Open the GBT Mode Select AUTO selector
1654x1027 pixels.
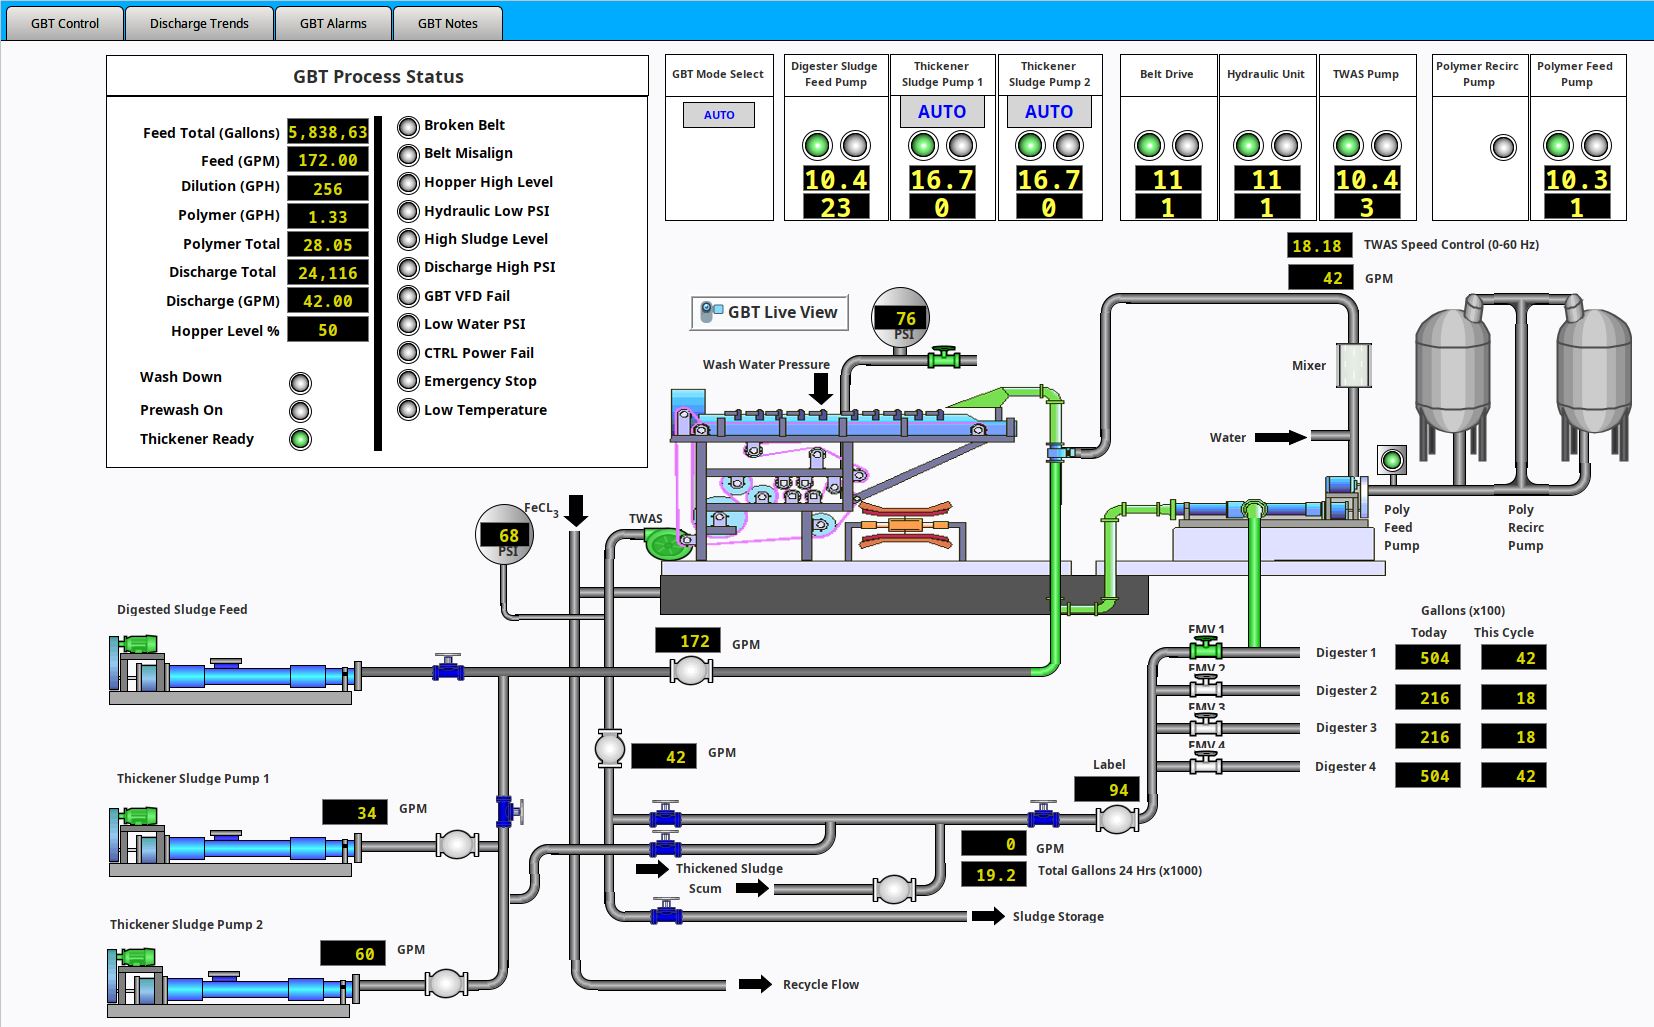tap(719, 115)
